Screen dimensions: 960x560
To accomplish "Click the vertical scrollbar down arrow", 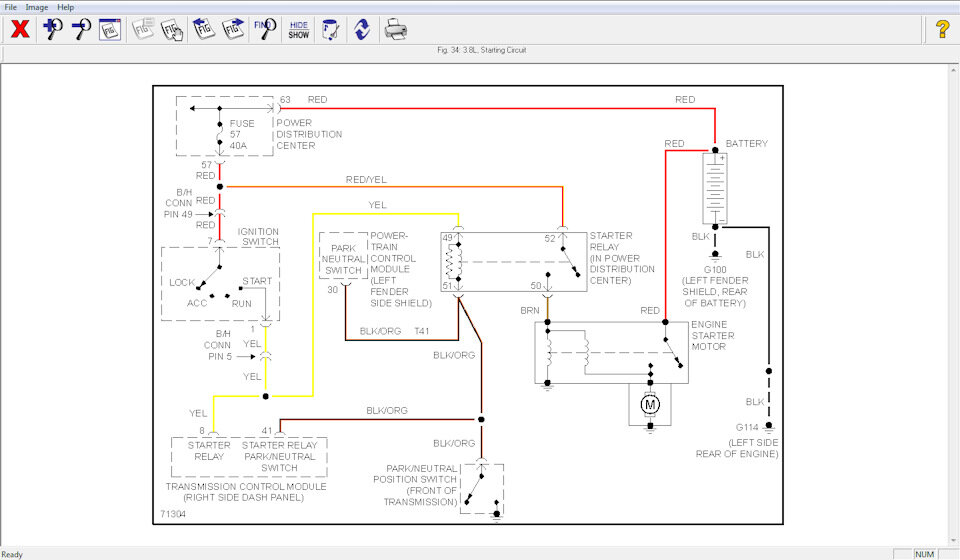I will click(x=954, y=540).
